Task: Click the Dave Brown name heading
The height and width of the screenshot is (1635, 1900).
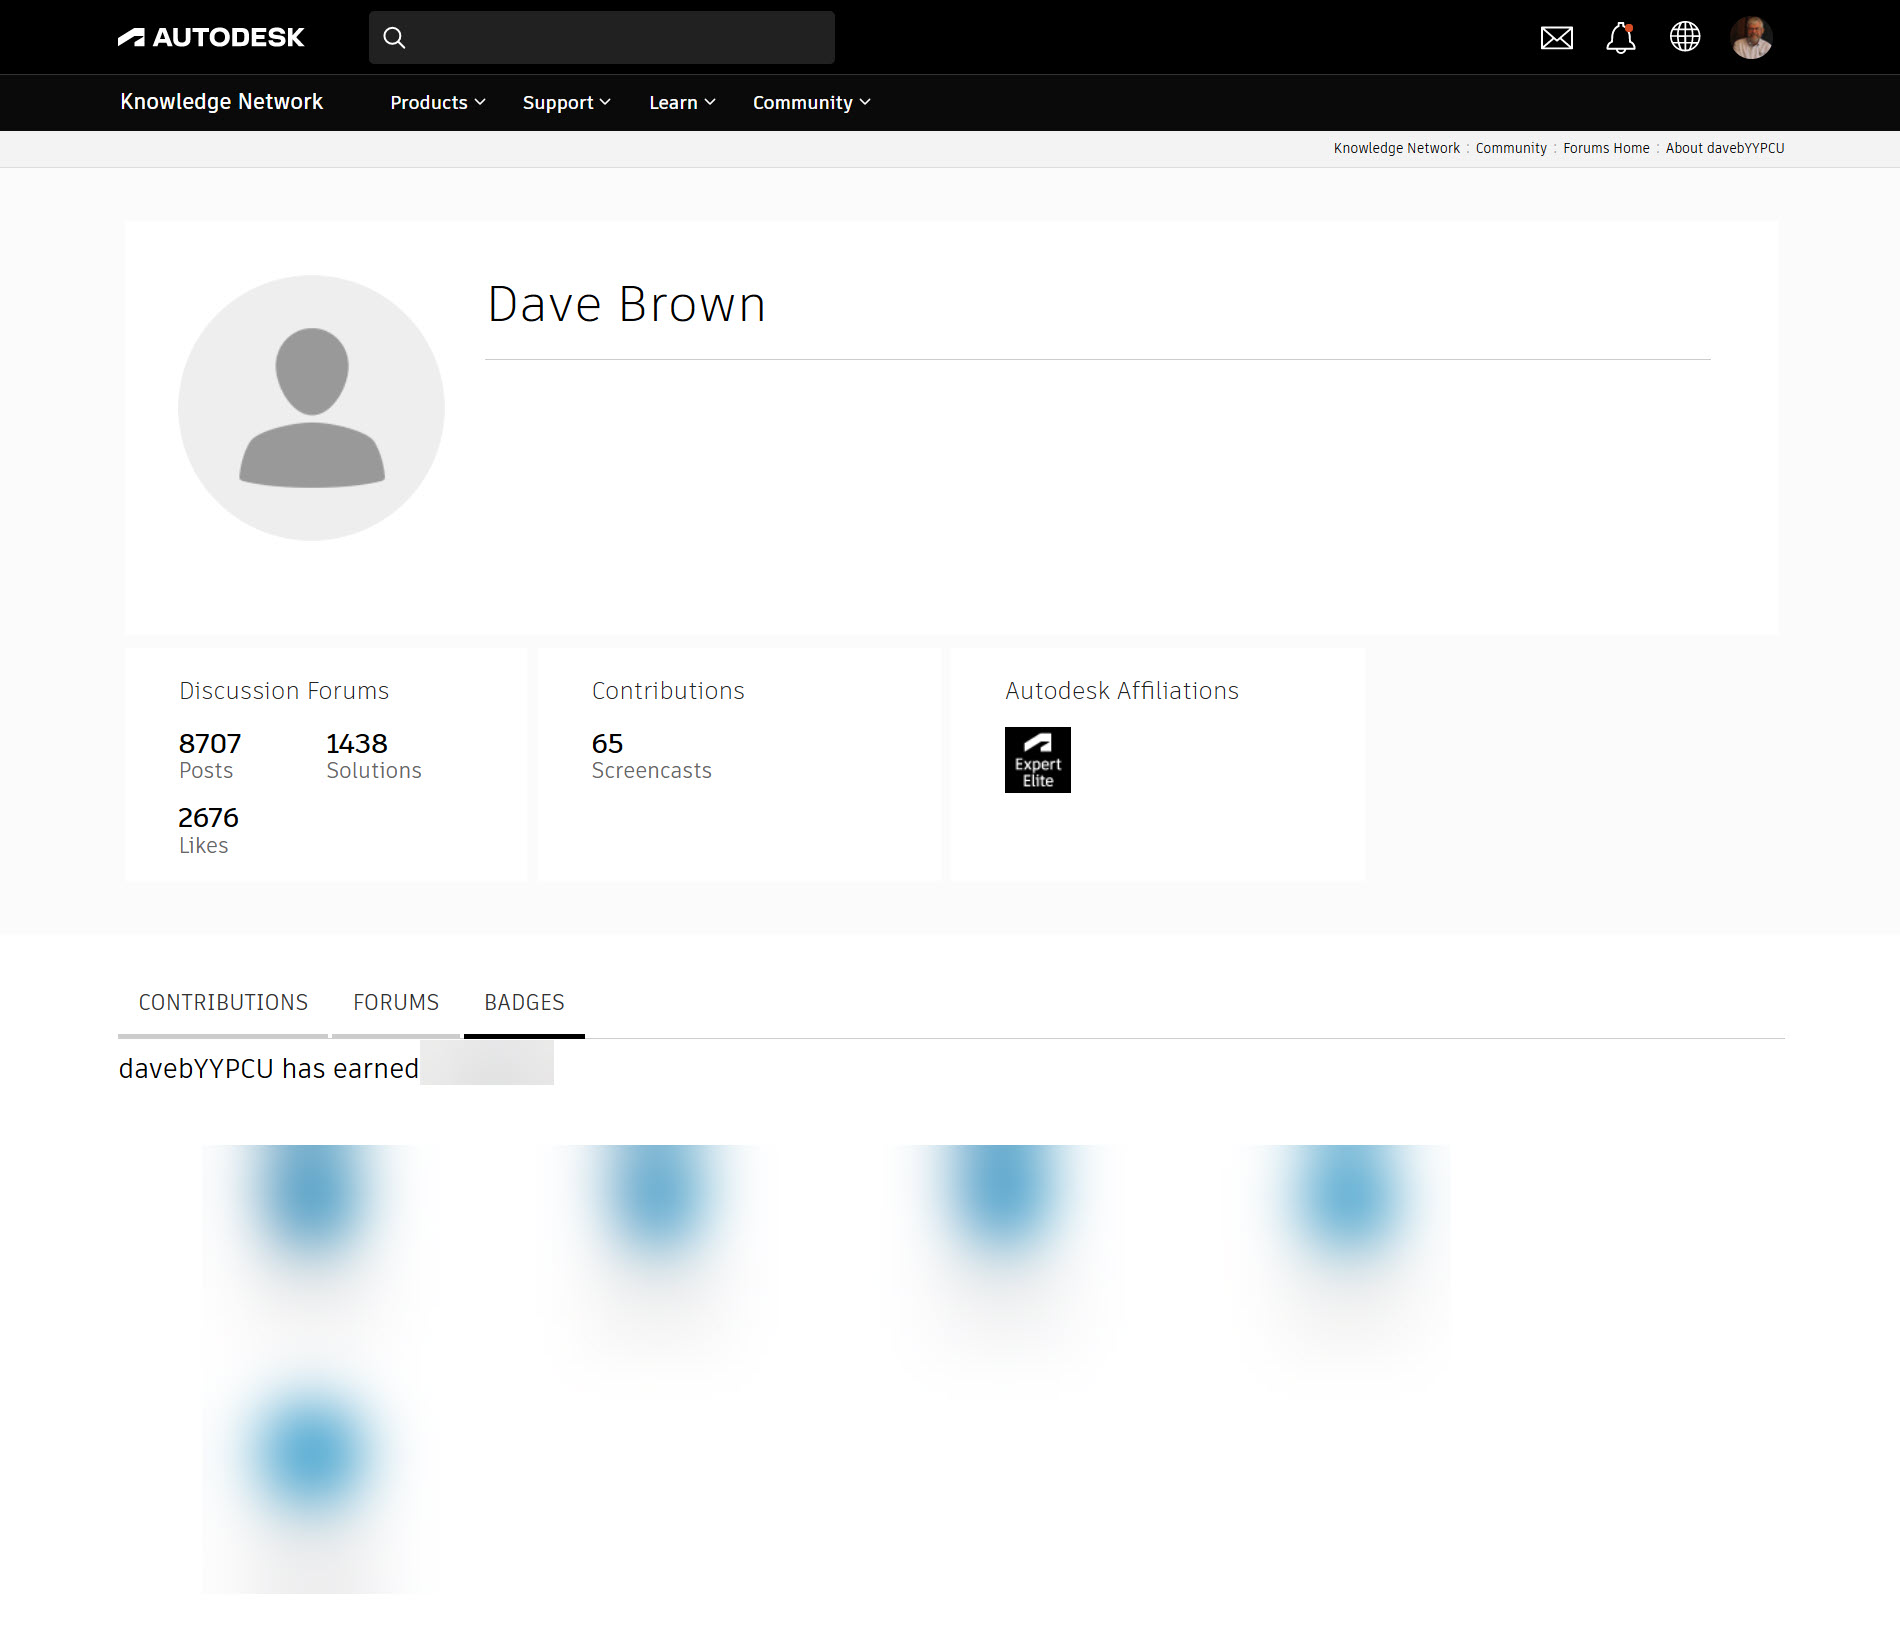Action: [x=627, y=304]
